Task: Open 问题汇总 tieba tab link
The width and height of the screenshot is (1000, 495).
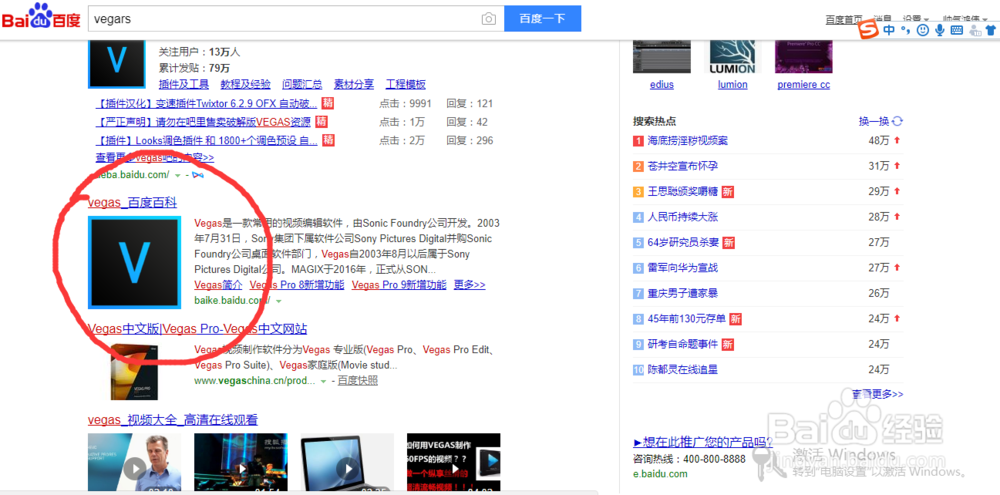Action: tap(302, 84)
